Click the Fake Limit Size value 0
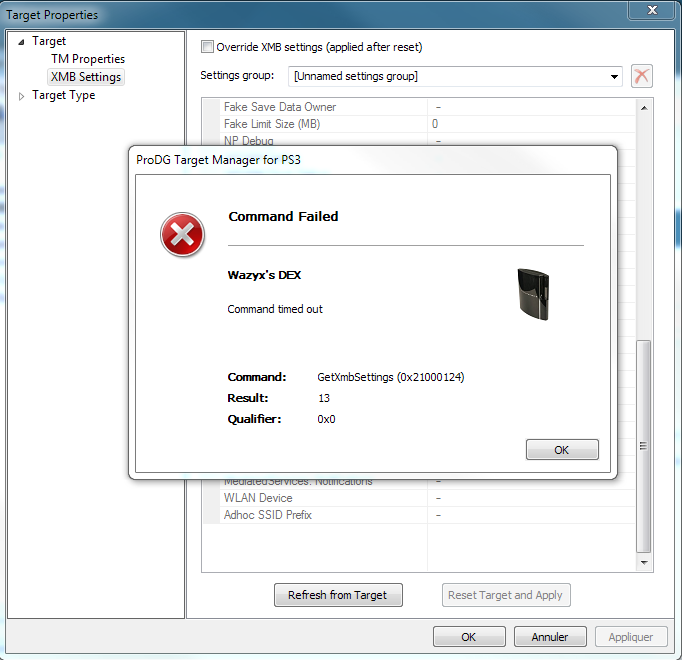 click(435, 124)
